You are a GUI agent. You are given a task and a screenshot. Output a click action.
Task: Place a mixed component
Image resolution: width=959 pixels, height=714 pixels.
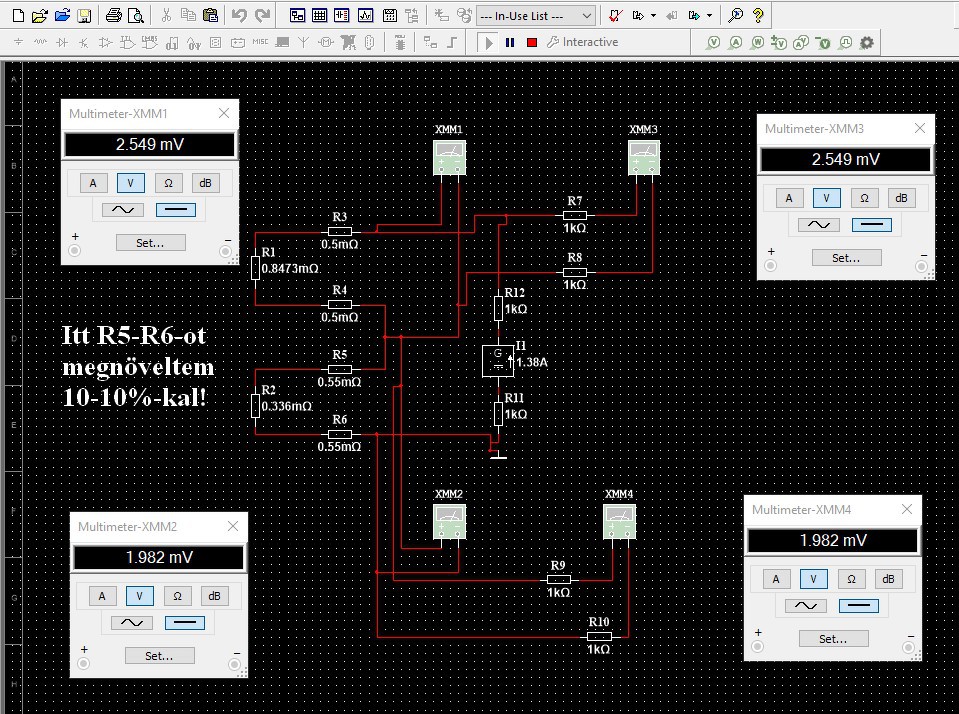[194, 42]
